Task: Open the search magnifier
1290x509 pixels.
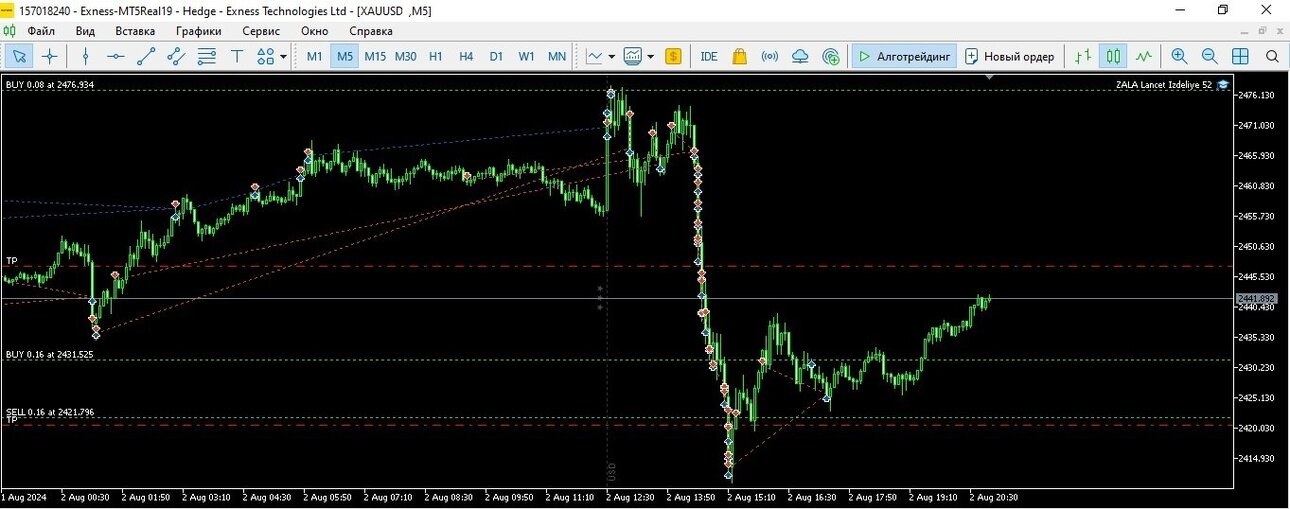Action: pos(1272,56)
